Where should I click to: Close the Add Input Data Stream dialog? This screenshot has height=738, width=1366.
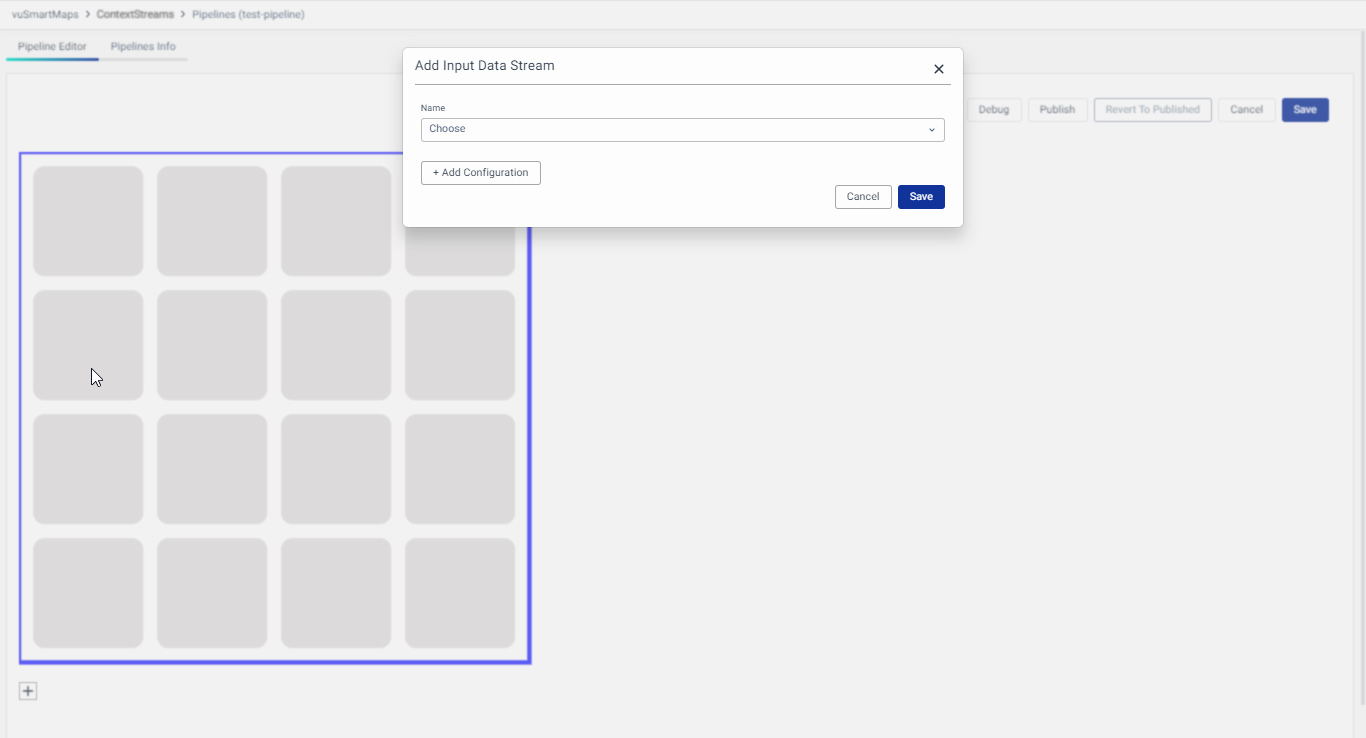coord(938,69)
